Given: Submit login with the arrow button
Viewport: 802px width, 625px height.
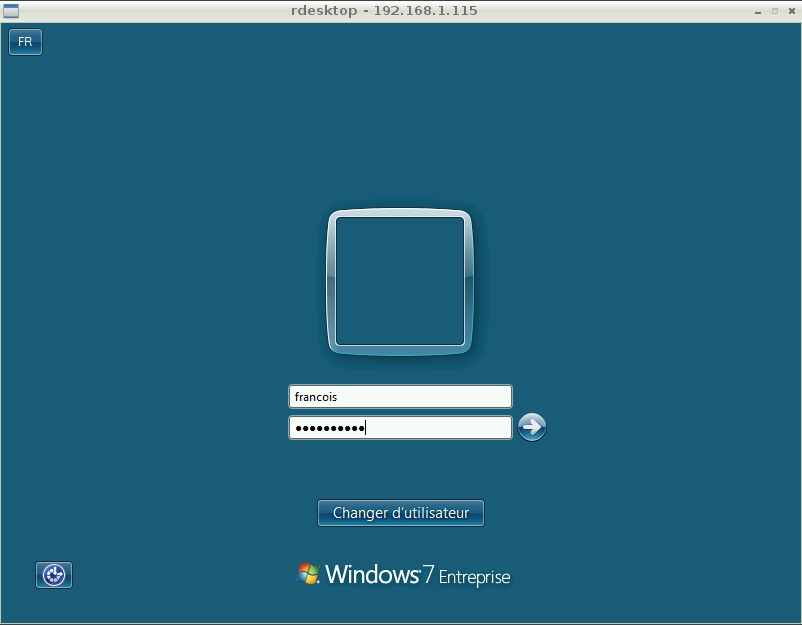Looking at the screenshot, I should (532, 427).
